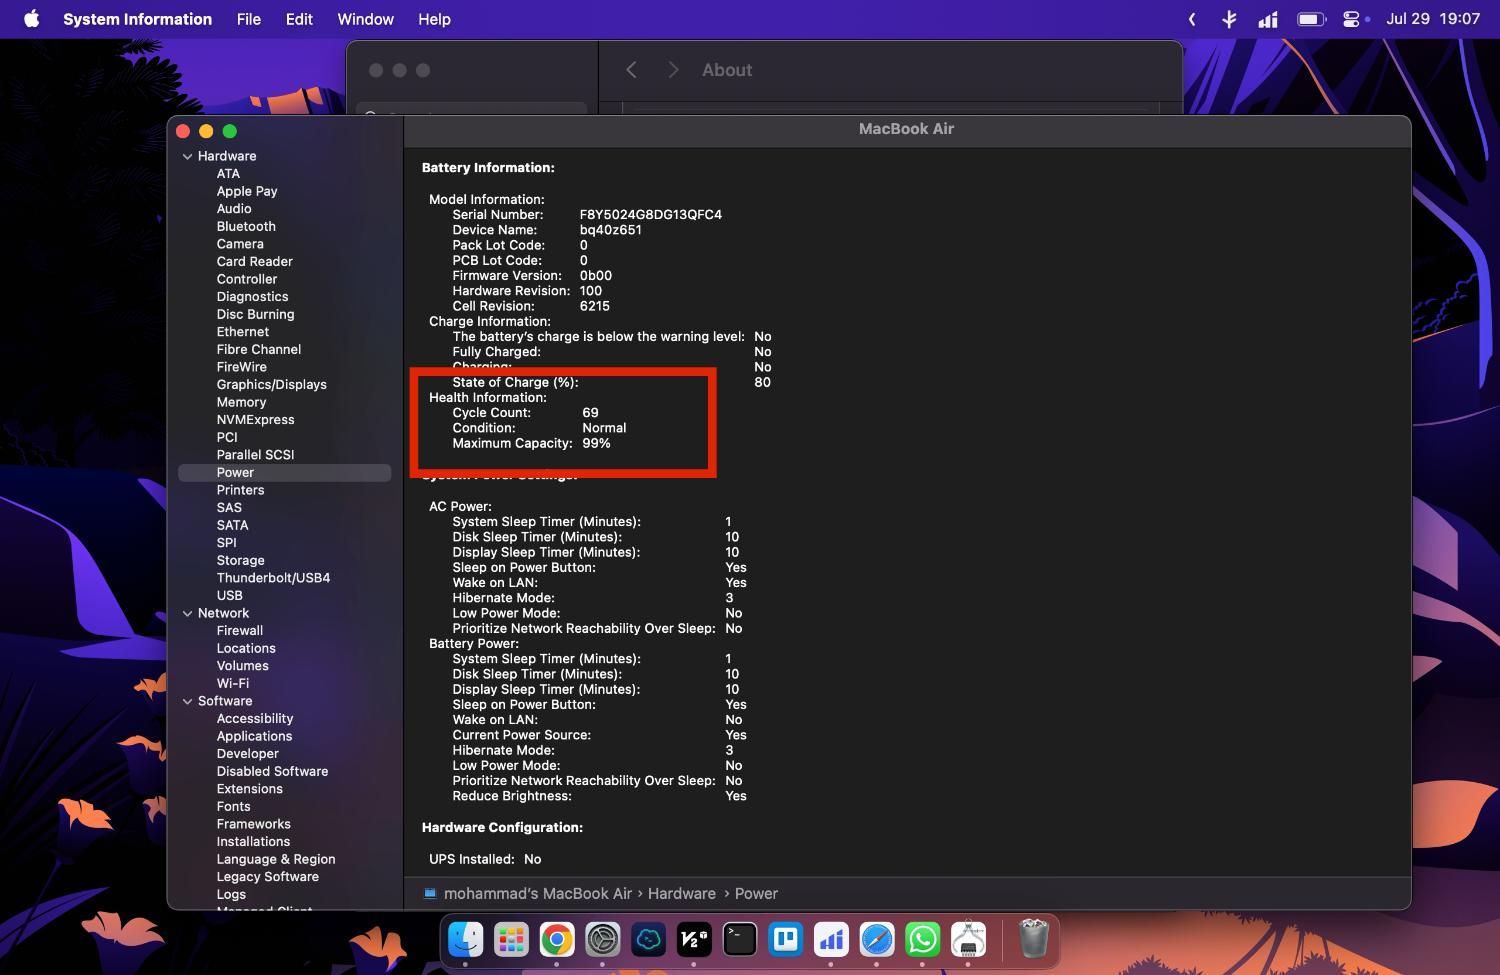Collapse the Hardware section
This screenshot has height=975, width=1500.
click(x=187, y=156)
